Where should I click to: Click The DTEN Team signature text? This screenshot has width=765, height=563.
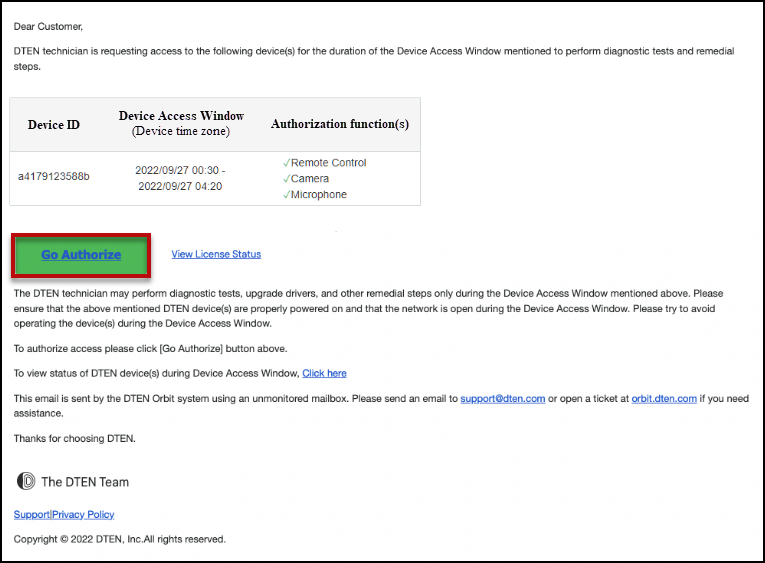[x=85, y=482]
